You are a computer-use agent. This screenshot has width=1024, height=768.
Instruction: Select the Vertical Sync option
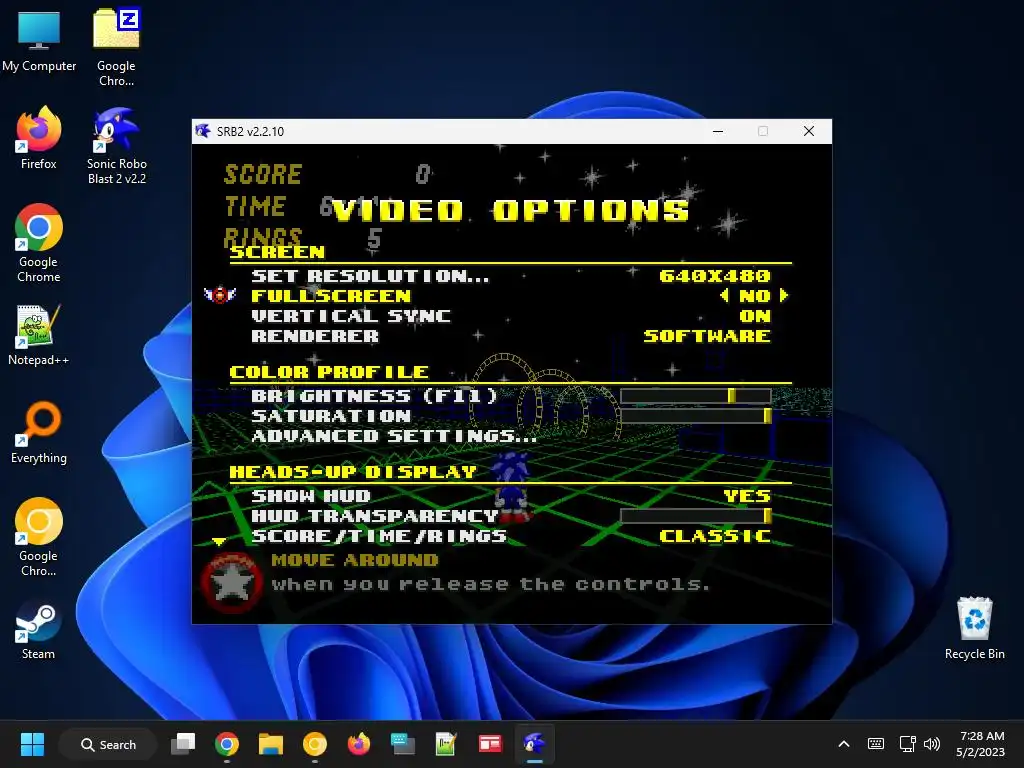(x=351, y=316)
